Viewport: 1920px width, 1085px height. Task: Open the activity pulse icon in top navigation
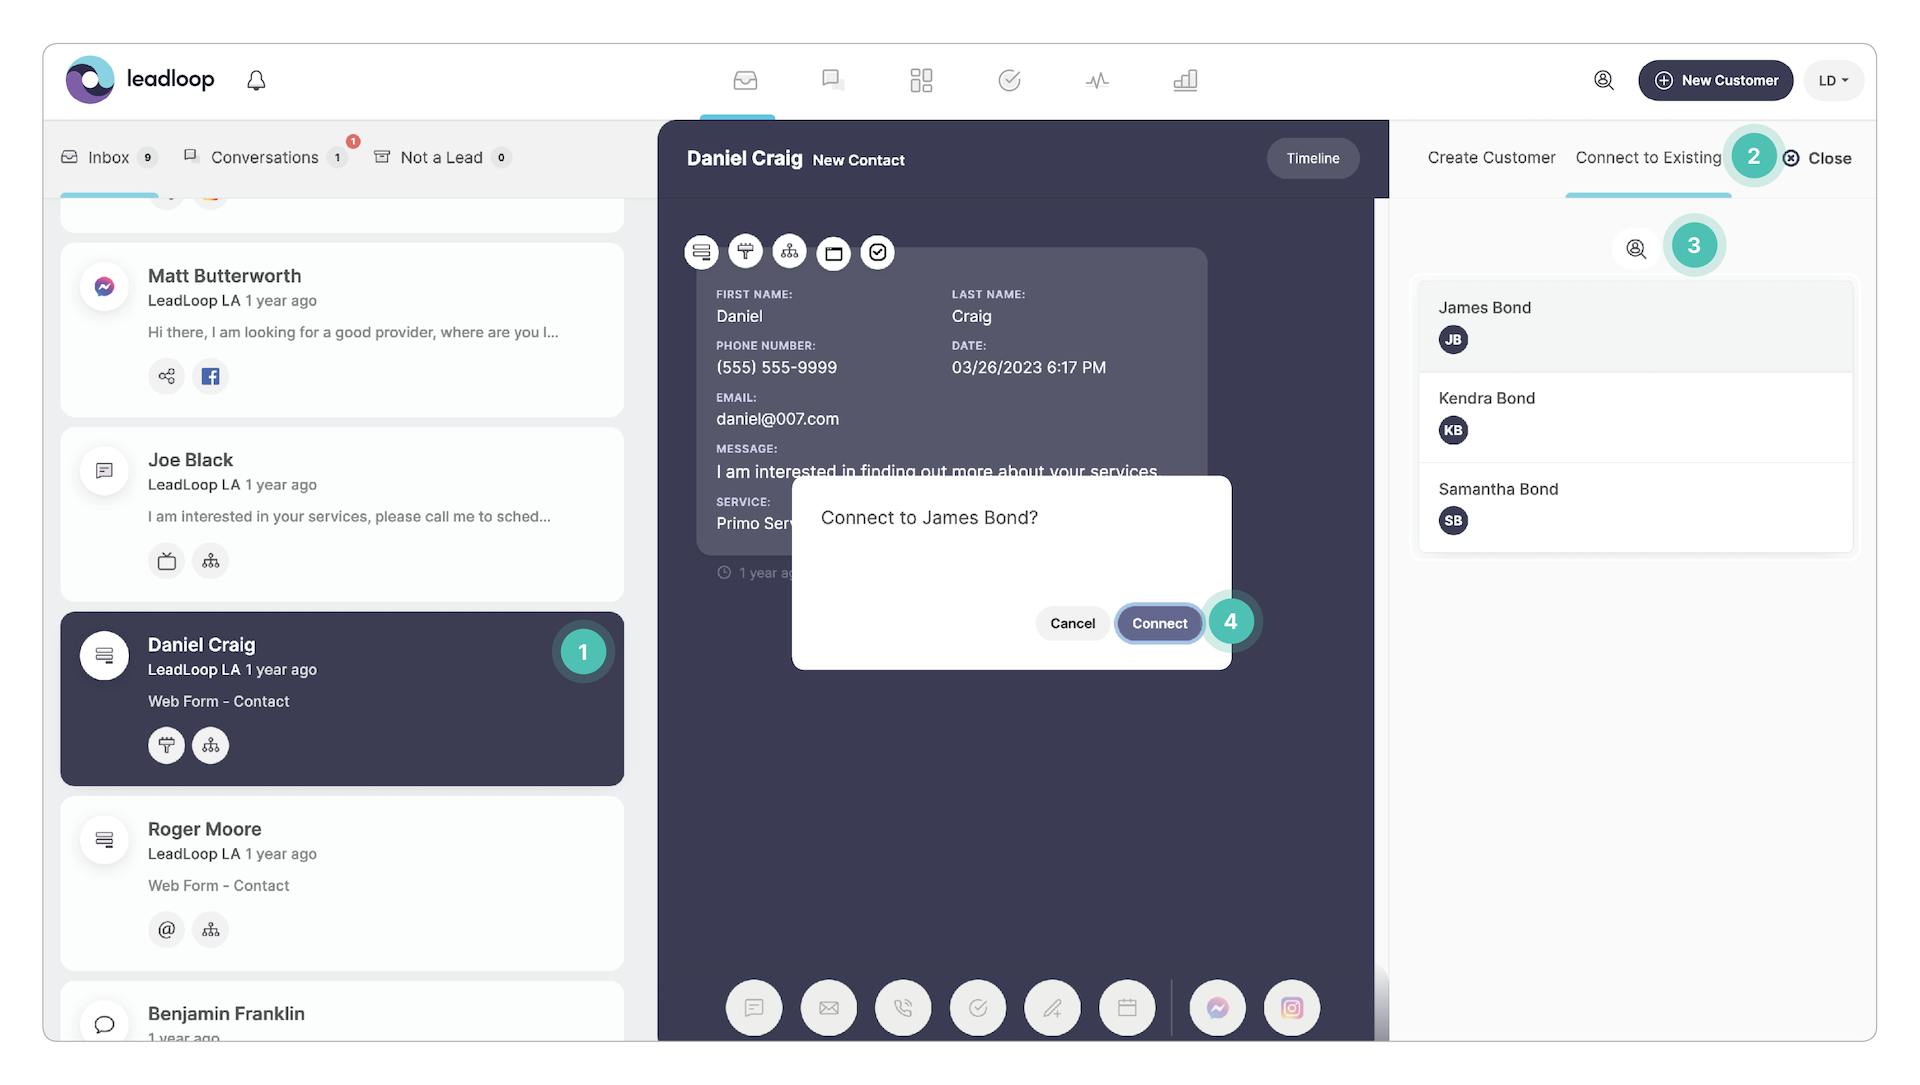tap(1097, 80)
